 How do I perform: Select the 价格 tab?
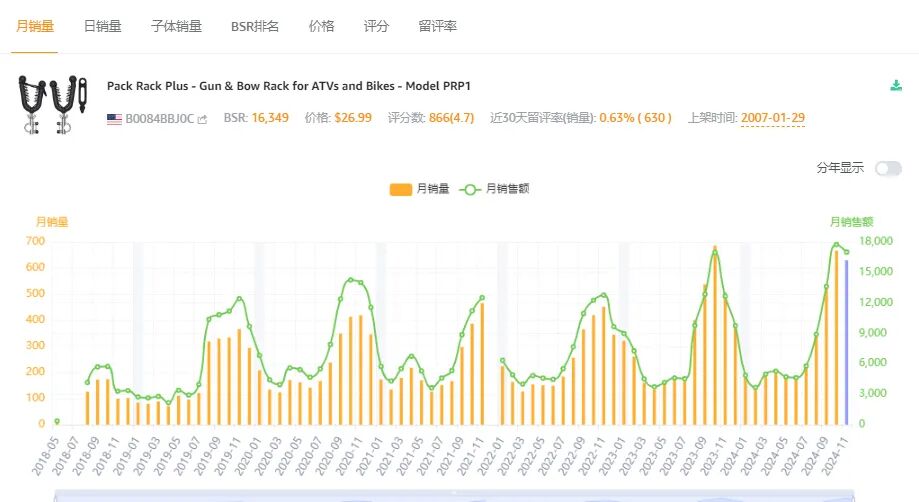click(x=321, y=26)
